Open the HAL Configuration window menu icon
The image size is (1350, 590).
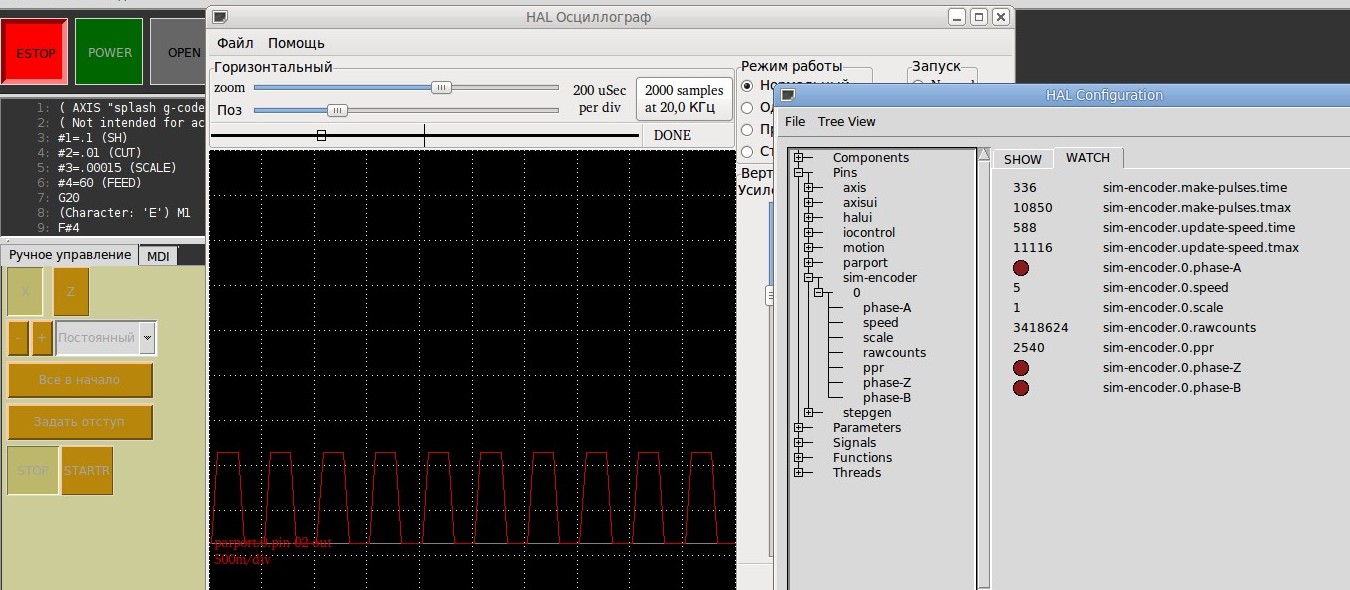click(x=788, y=95)
